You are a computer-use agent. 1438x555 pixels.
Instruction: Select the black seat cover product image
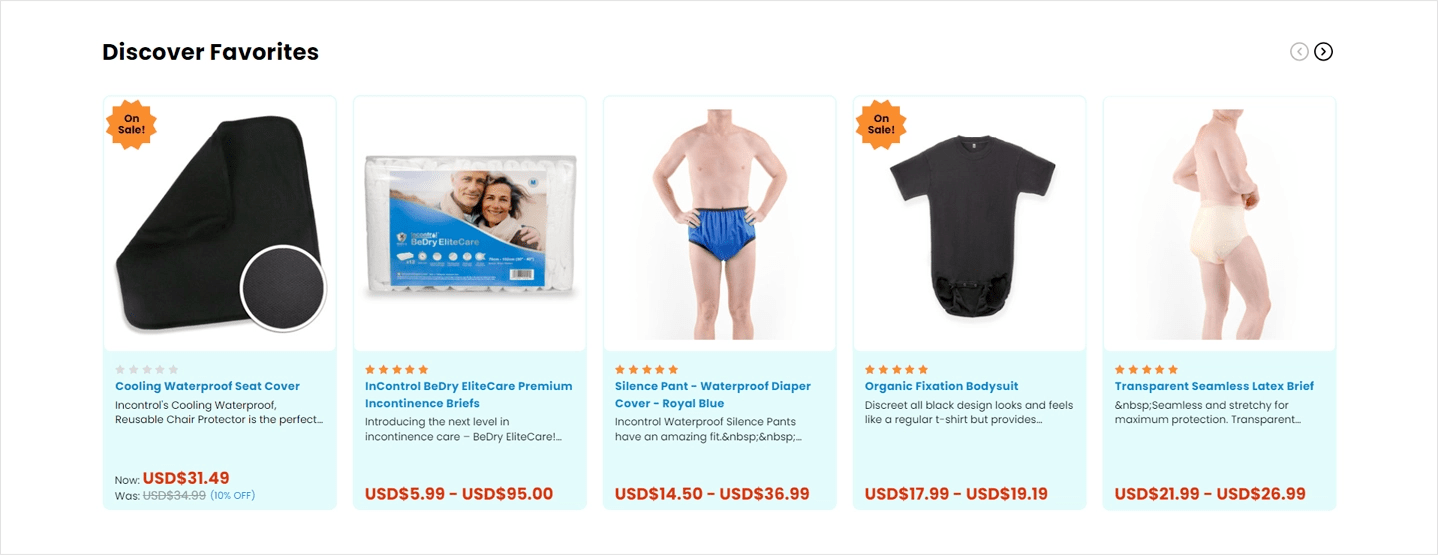click(220, 224)
